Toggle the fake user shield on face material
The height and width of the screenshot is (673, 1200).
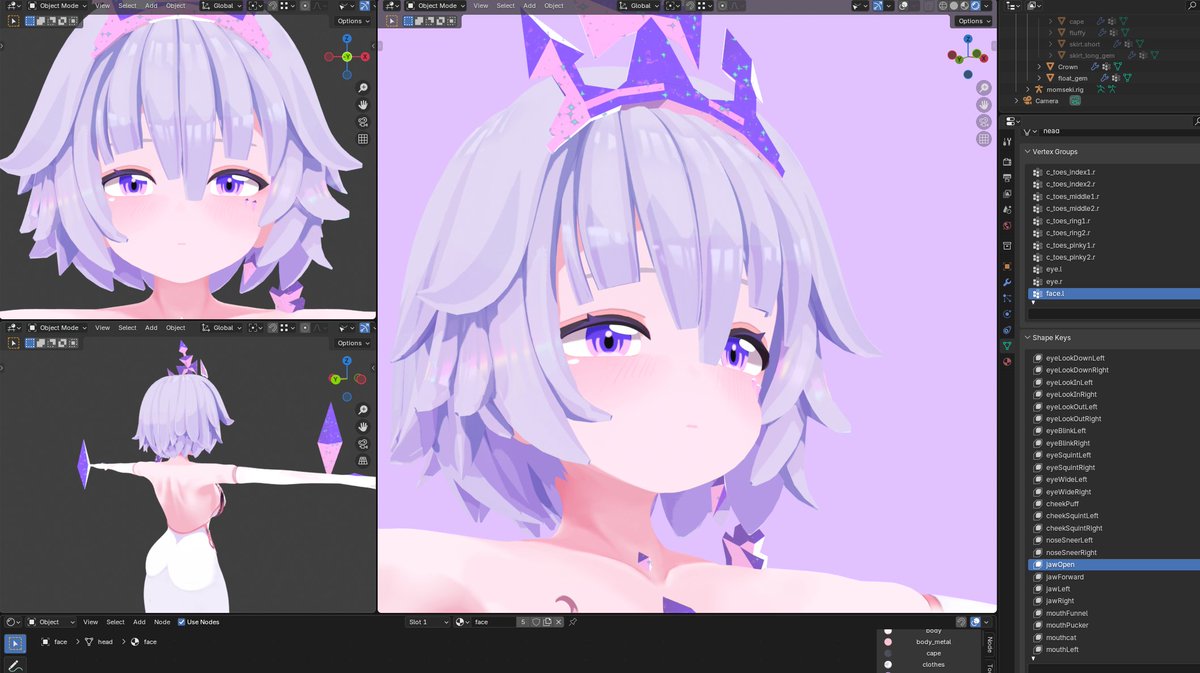(x=536, y=622)
